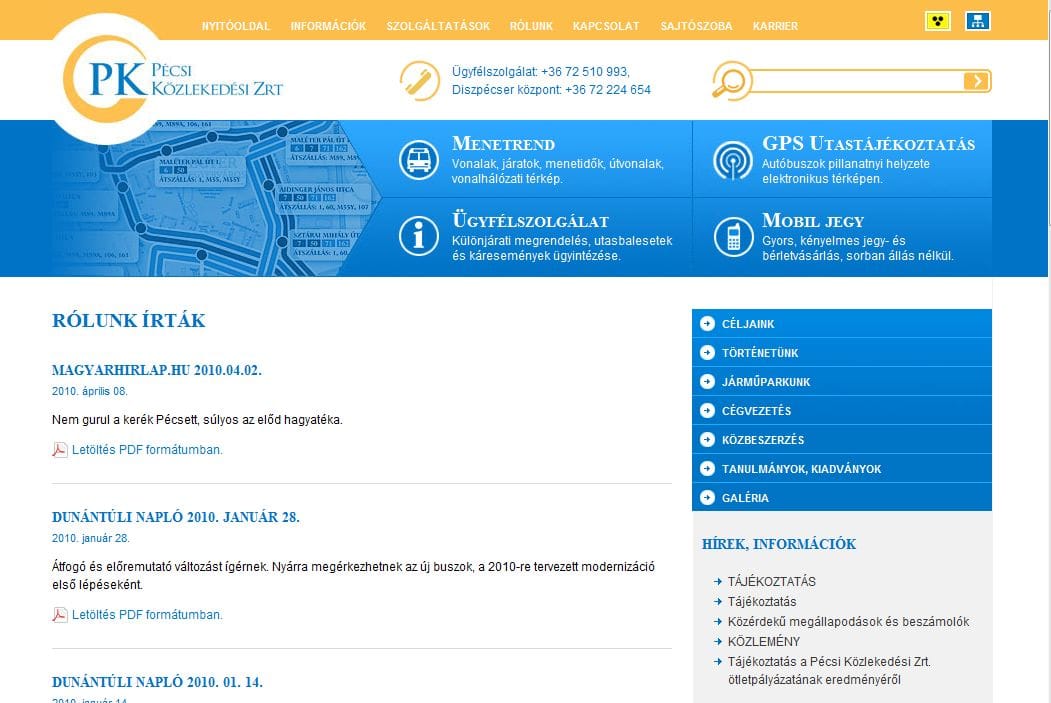Image resolution: width=1051 pixels, height=703 pixels.
Task: Select Történetünk in side menu
Action: (x=842, y=353)
